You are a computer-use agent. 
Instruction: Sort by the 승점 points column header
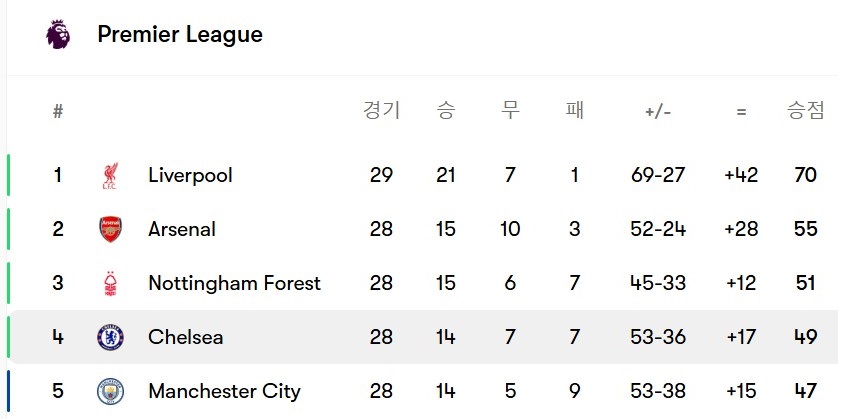[x=805, y=111]
